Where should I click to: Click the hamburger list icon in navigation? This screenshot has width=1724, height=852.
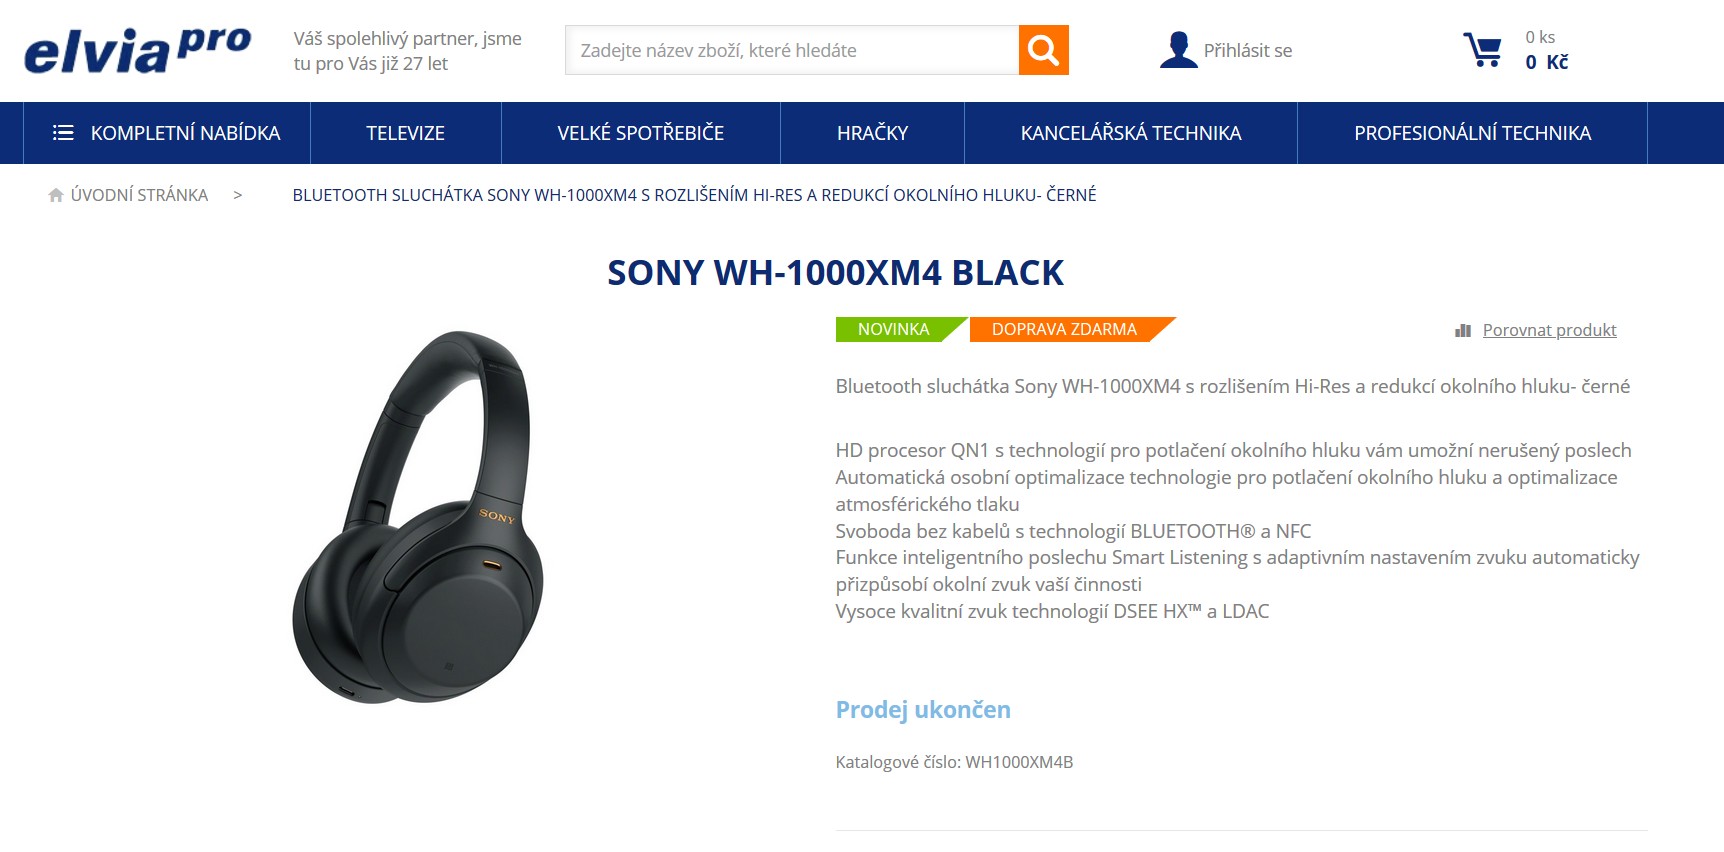coord(63,132)
